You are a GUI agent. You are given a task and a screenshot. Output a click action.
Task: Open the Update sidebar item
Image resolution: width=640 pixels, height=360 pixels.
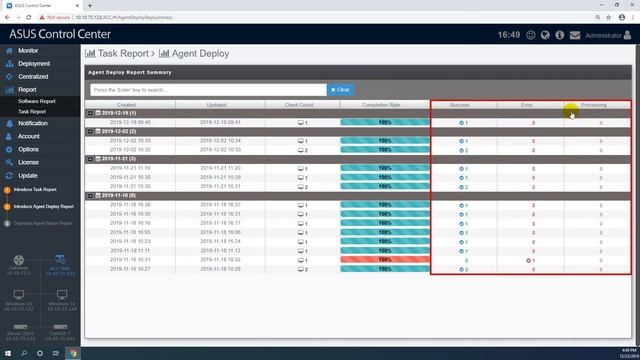(x=27, y=176)
